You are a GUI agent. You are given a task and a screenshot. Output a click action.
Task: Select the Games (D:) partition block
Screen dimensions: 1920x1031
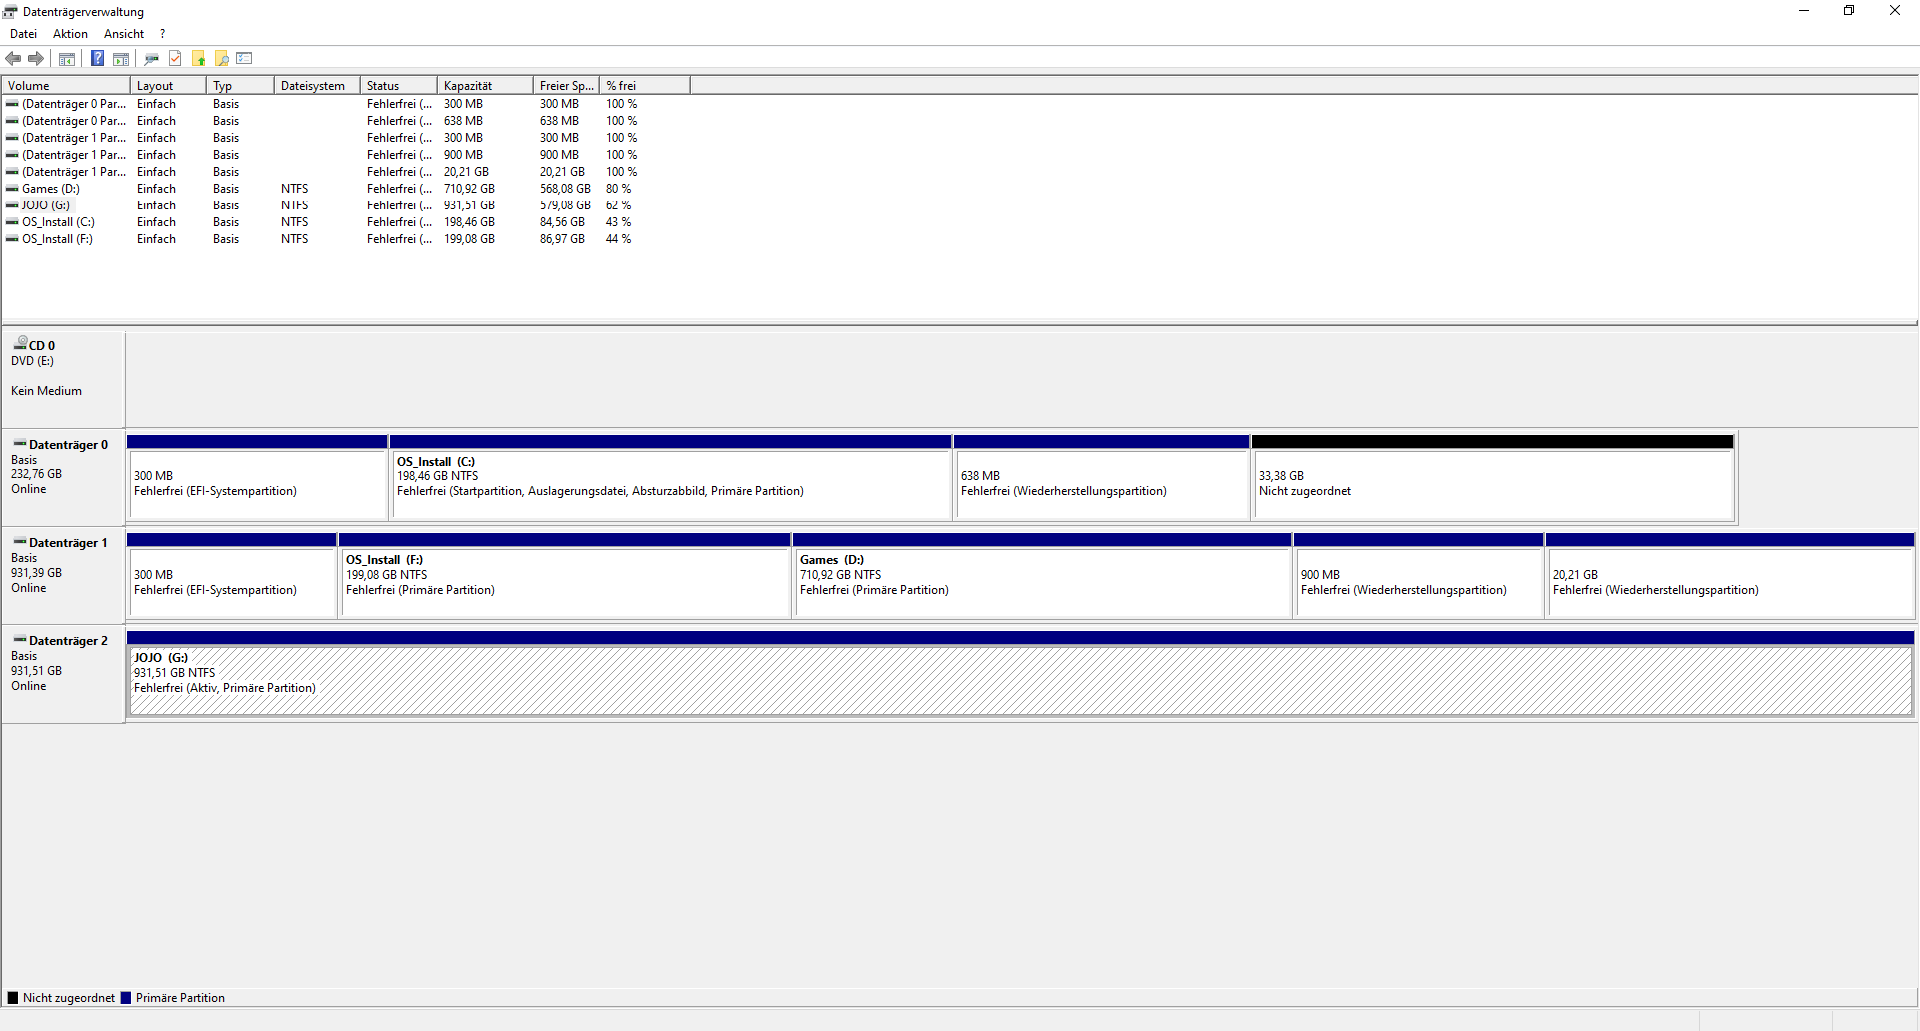1042,575
